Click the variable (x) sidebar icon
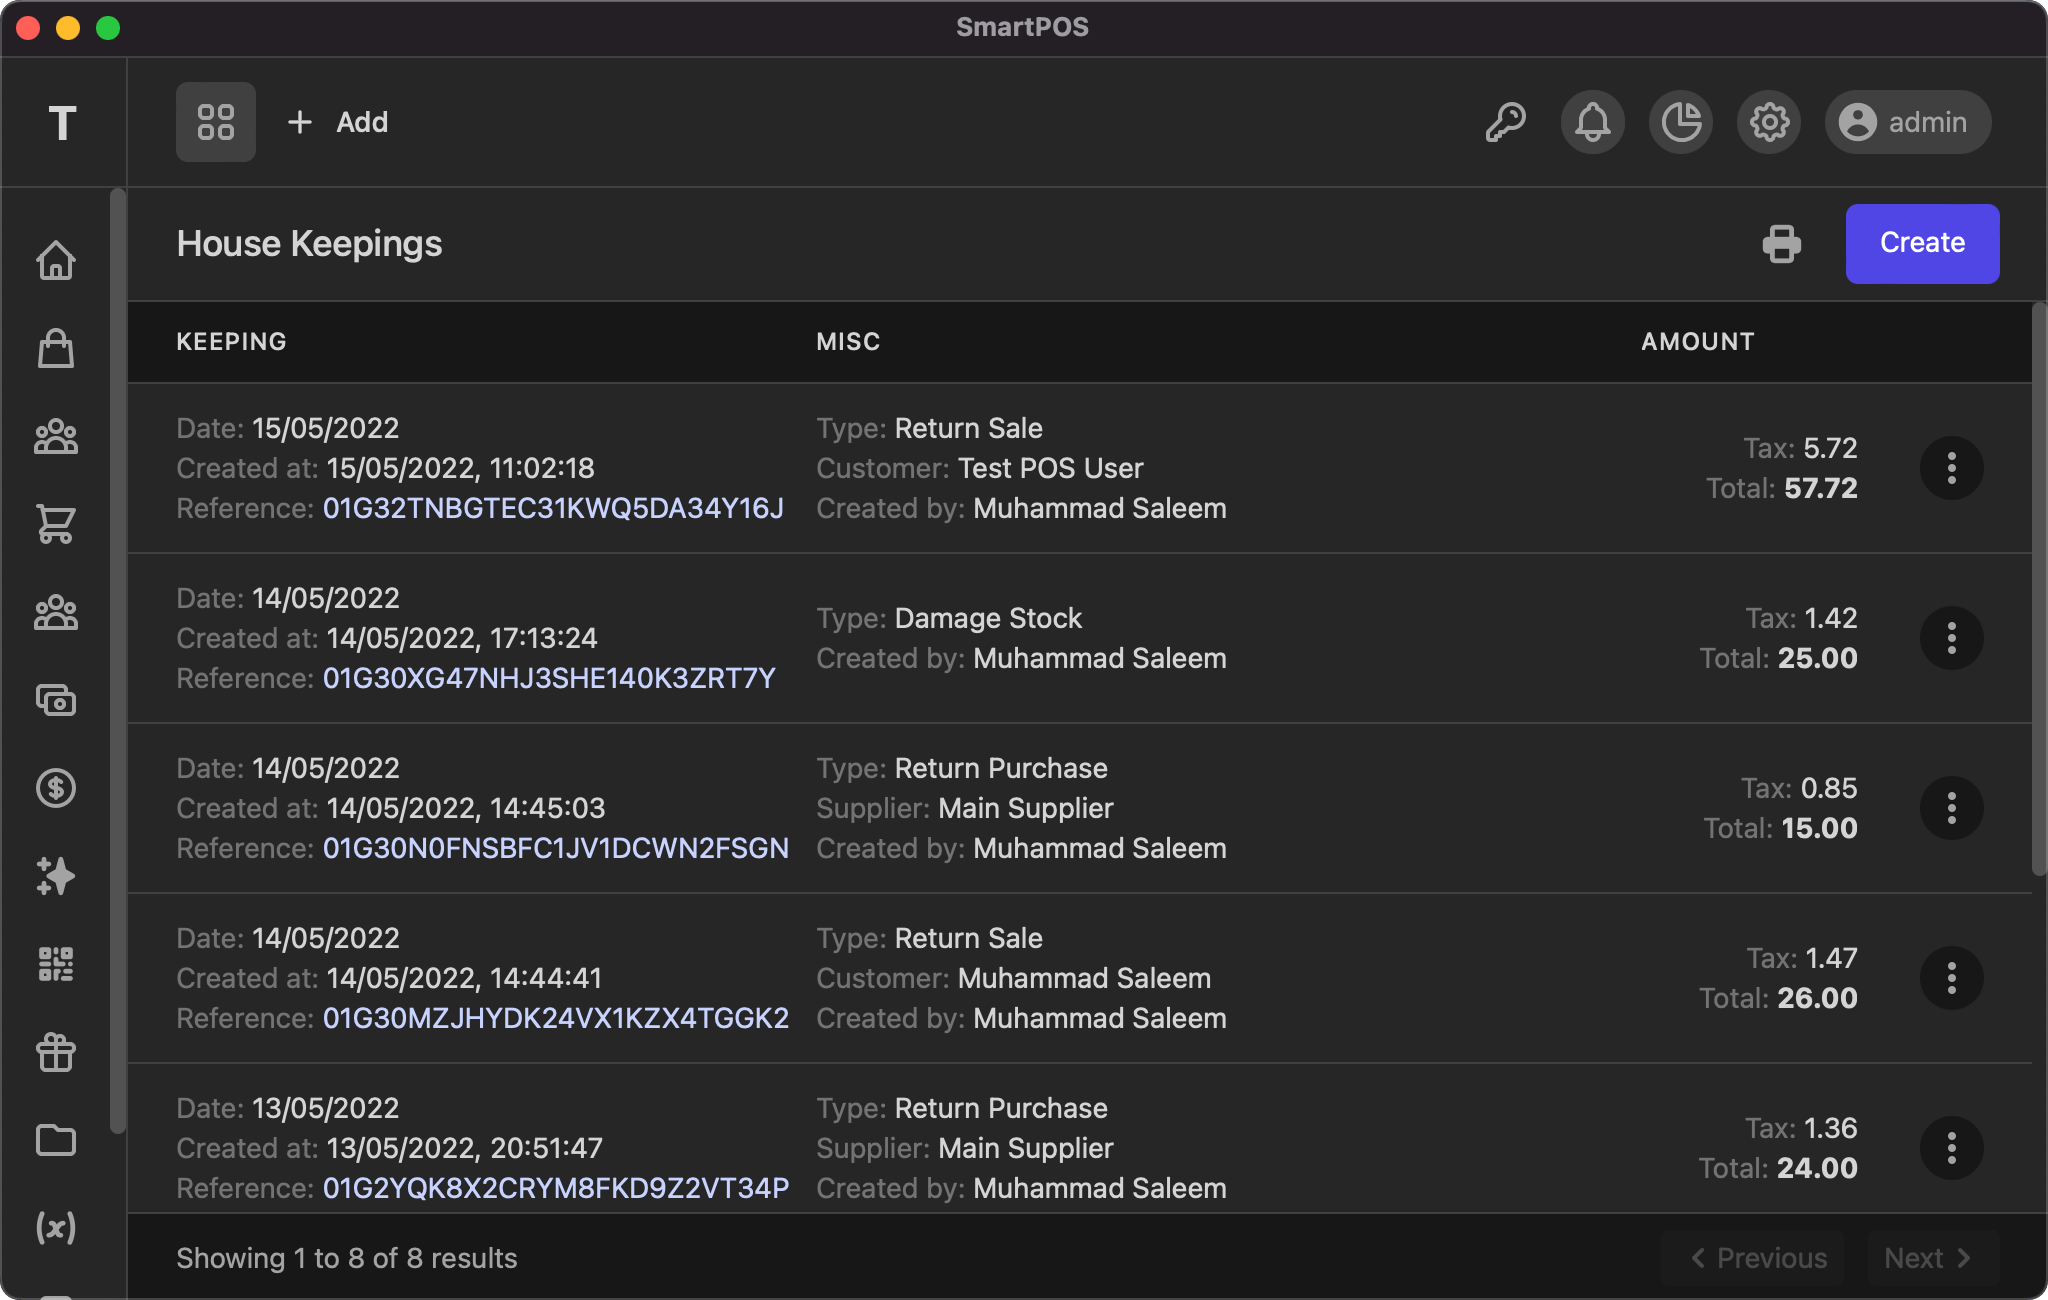2048x1300 pixels. tap(56, 1227)
